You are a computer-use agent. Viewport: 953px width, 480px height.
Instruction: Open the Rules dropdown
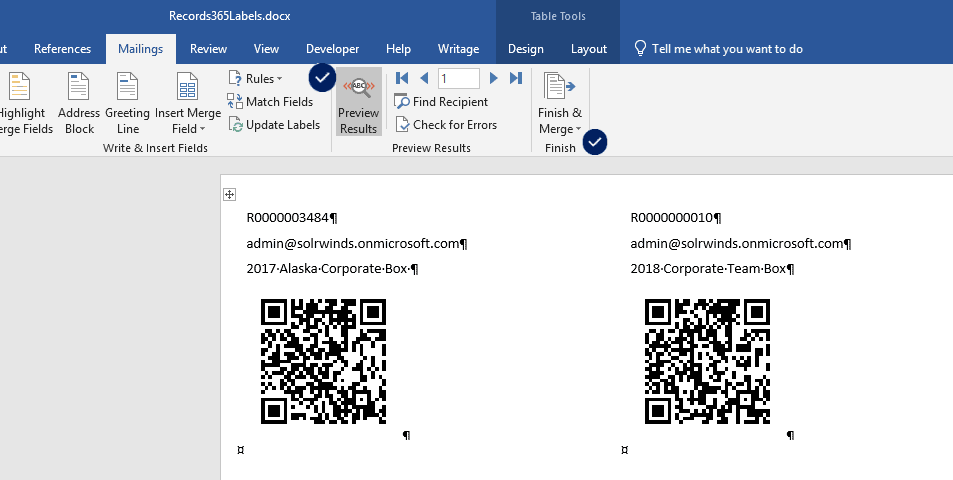pos(256,78)
